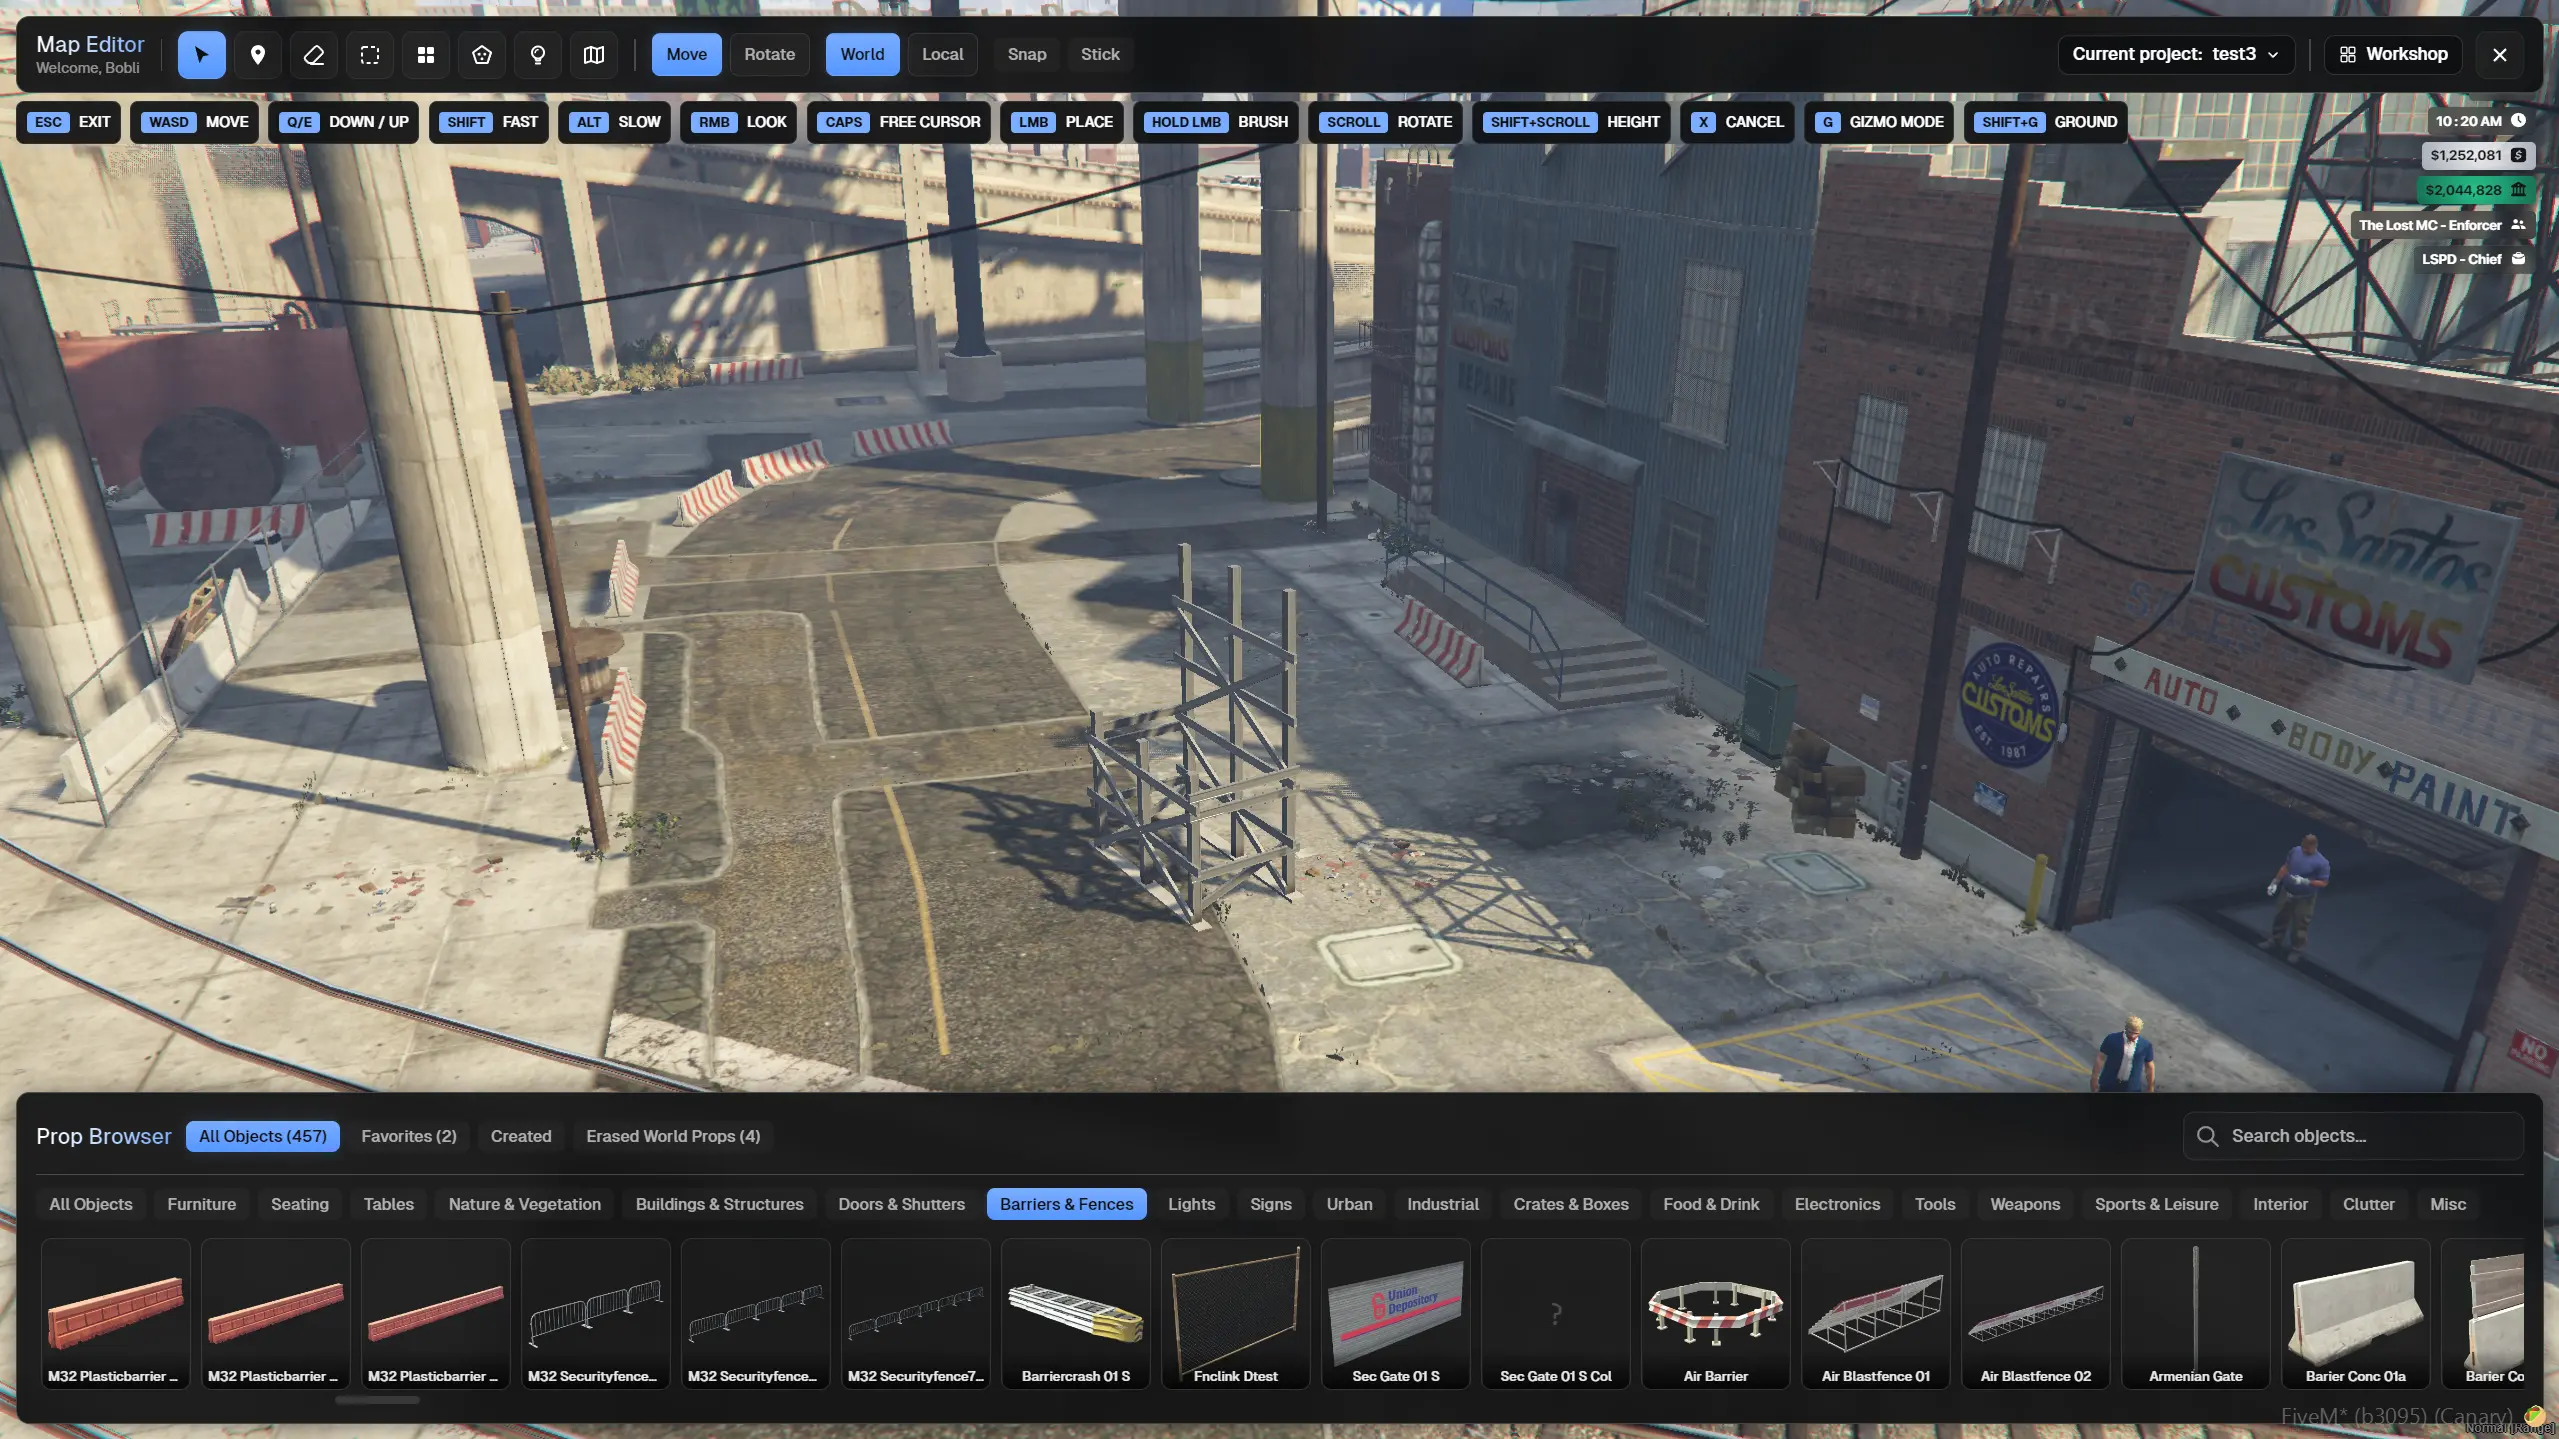Click the search magnifier icon
Viewport: 2559px width, 1439px height.
click(x=2207, y=1136)
